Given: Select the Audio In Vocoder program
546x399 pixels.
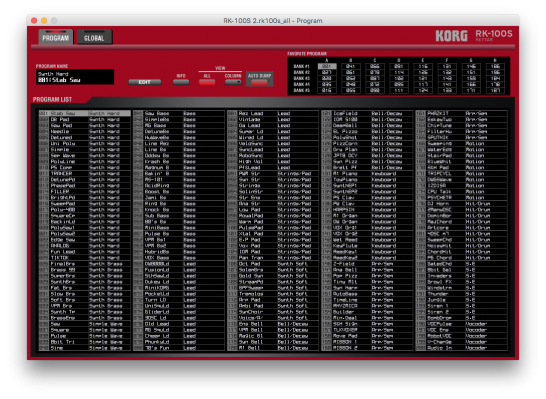Looking at the screenshot, I should 461,347.
